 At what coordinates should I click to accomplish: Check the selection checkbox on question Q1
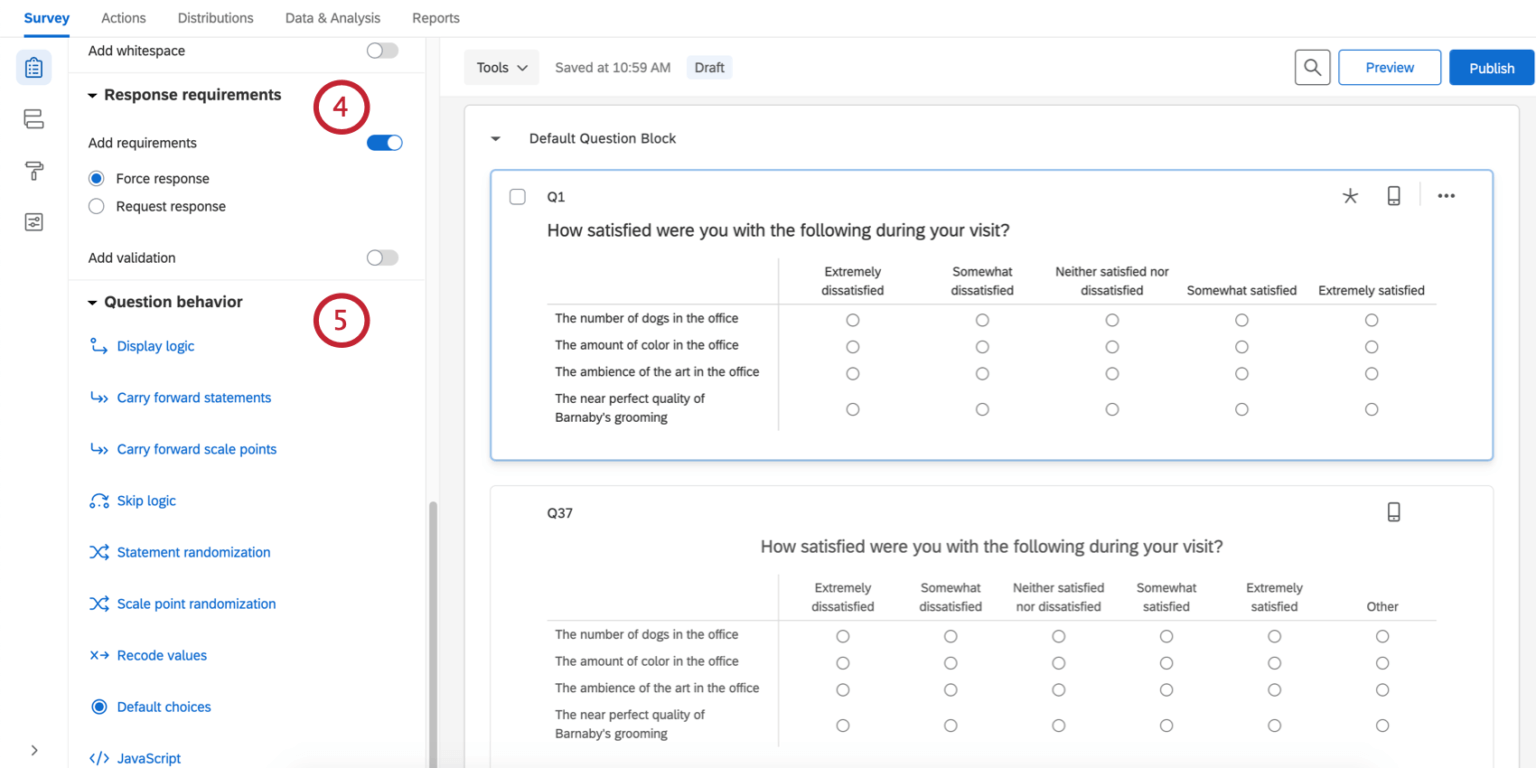coord(517,196)
